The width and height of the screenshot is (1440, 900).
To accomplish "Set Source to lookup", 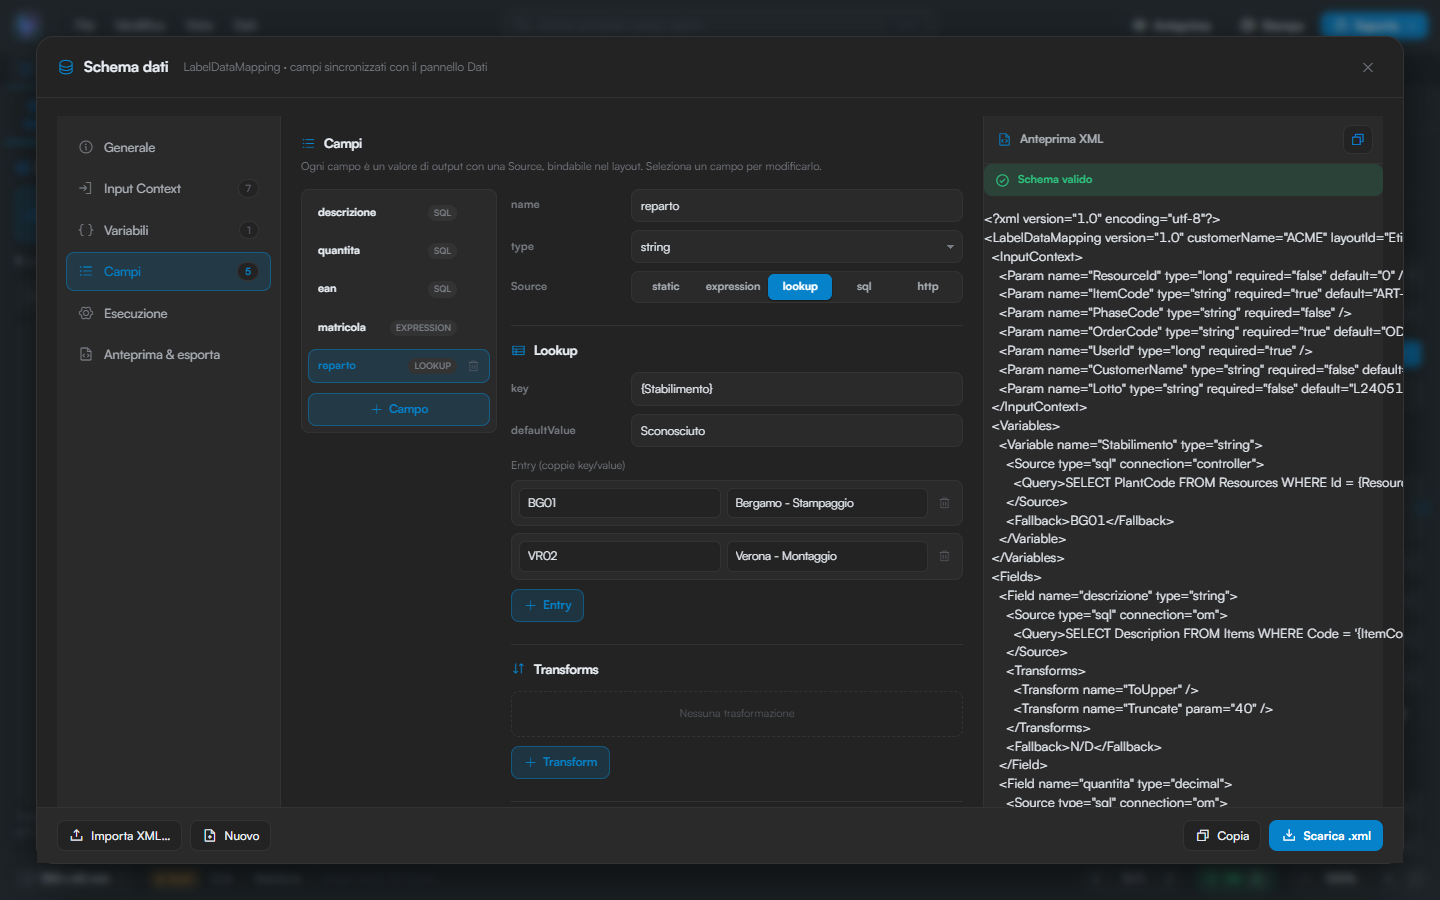I will [800, 287].
